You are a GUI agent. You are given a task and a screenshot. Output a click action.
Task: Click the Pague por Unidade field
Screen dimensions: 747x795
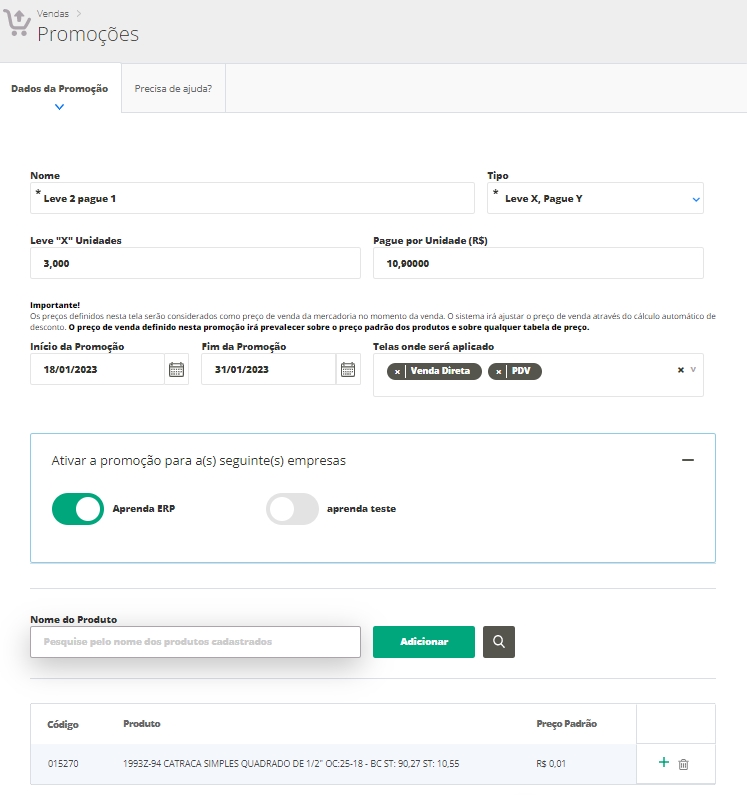(538, 264)
